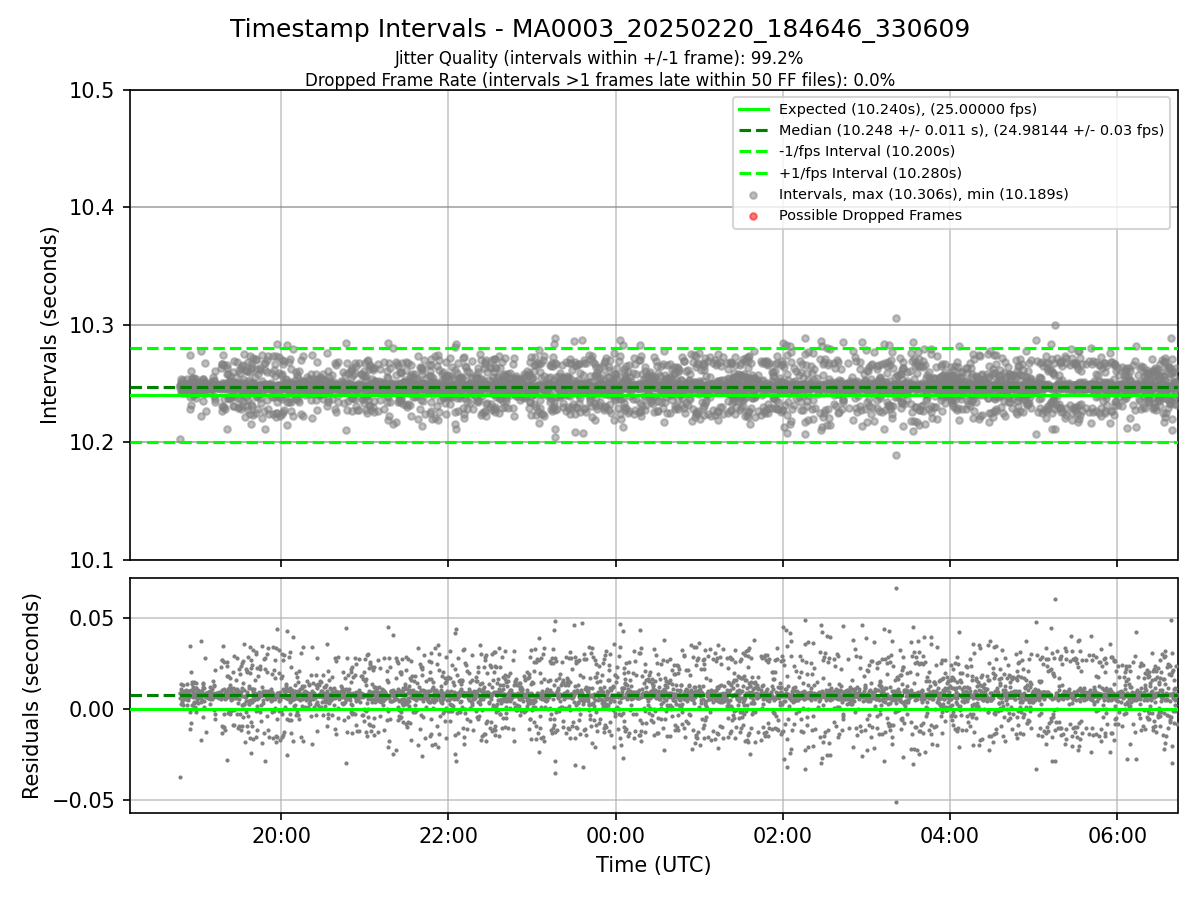Click the "Time (UTC)" x-axis label

(x=653, y=864)
